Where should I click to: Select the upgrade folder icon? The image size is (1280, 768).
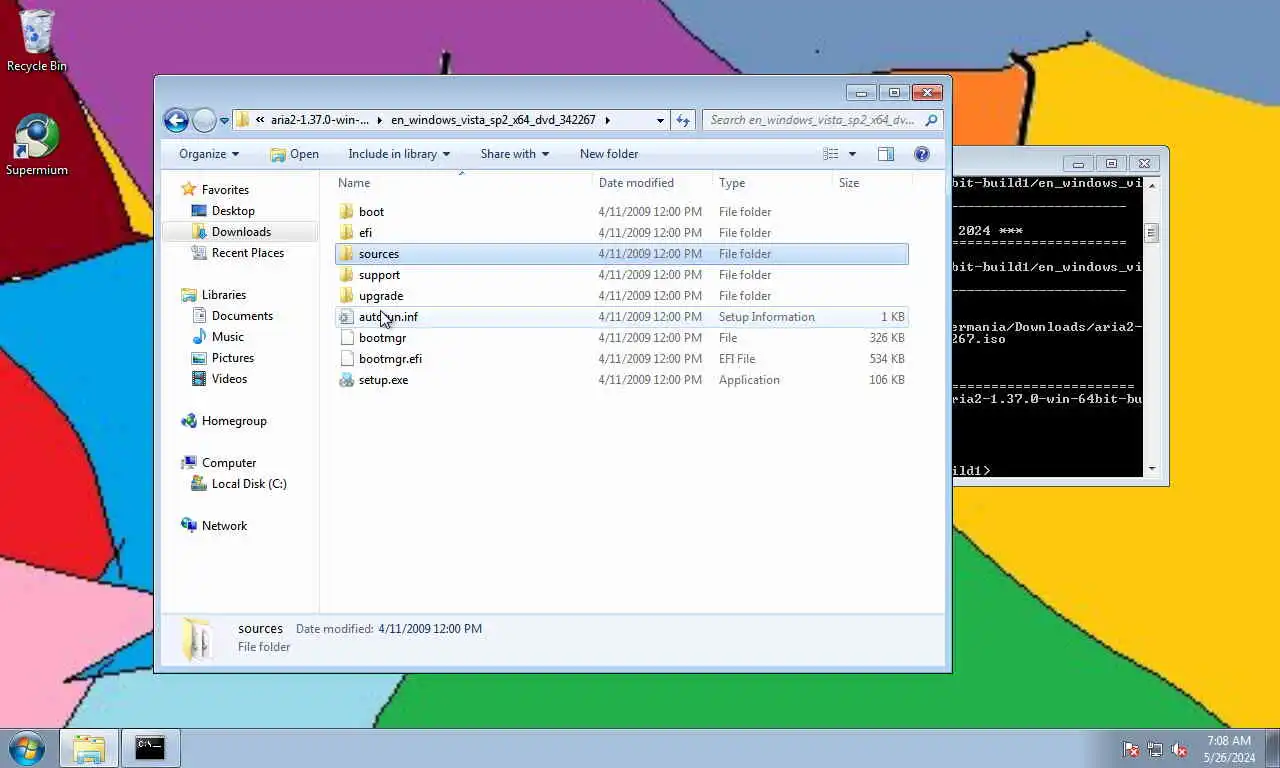(346, 295)
